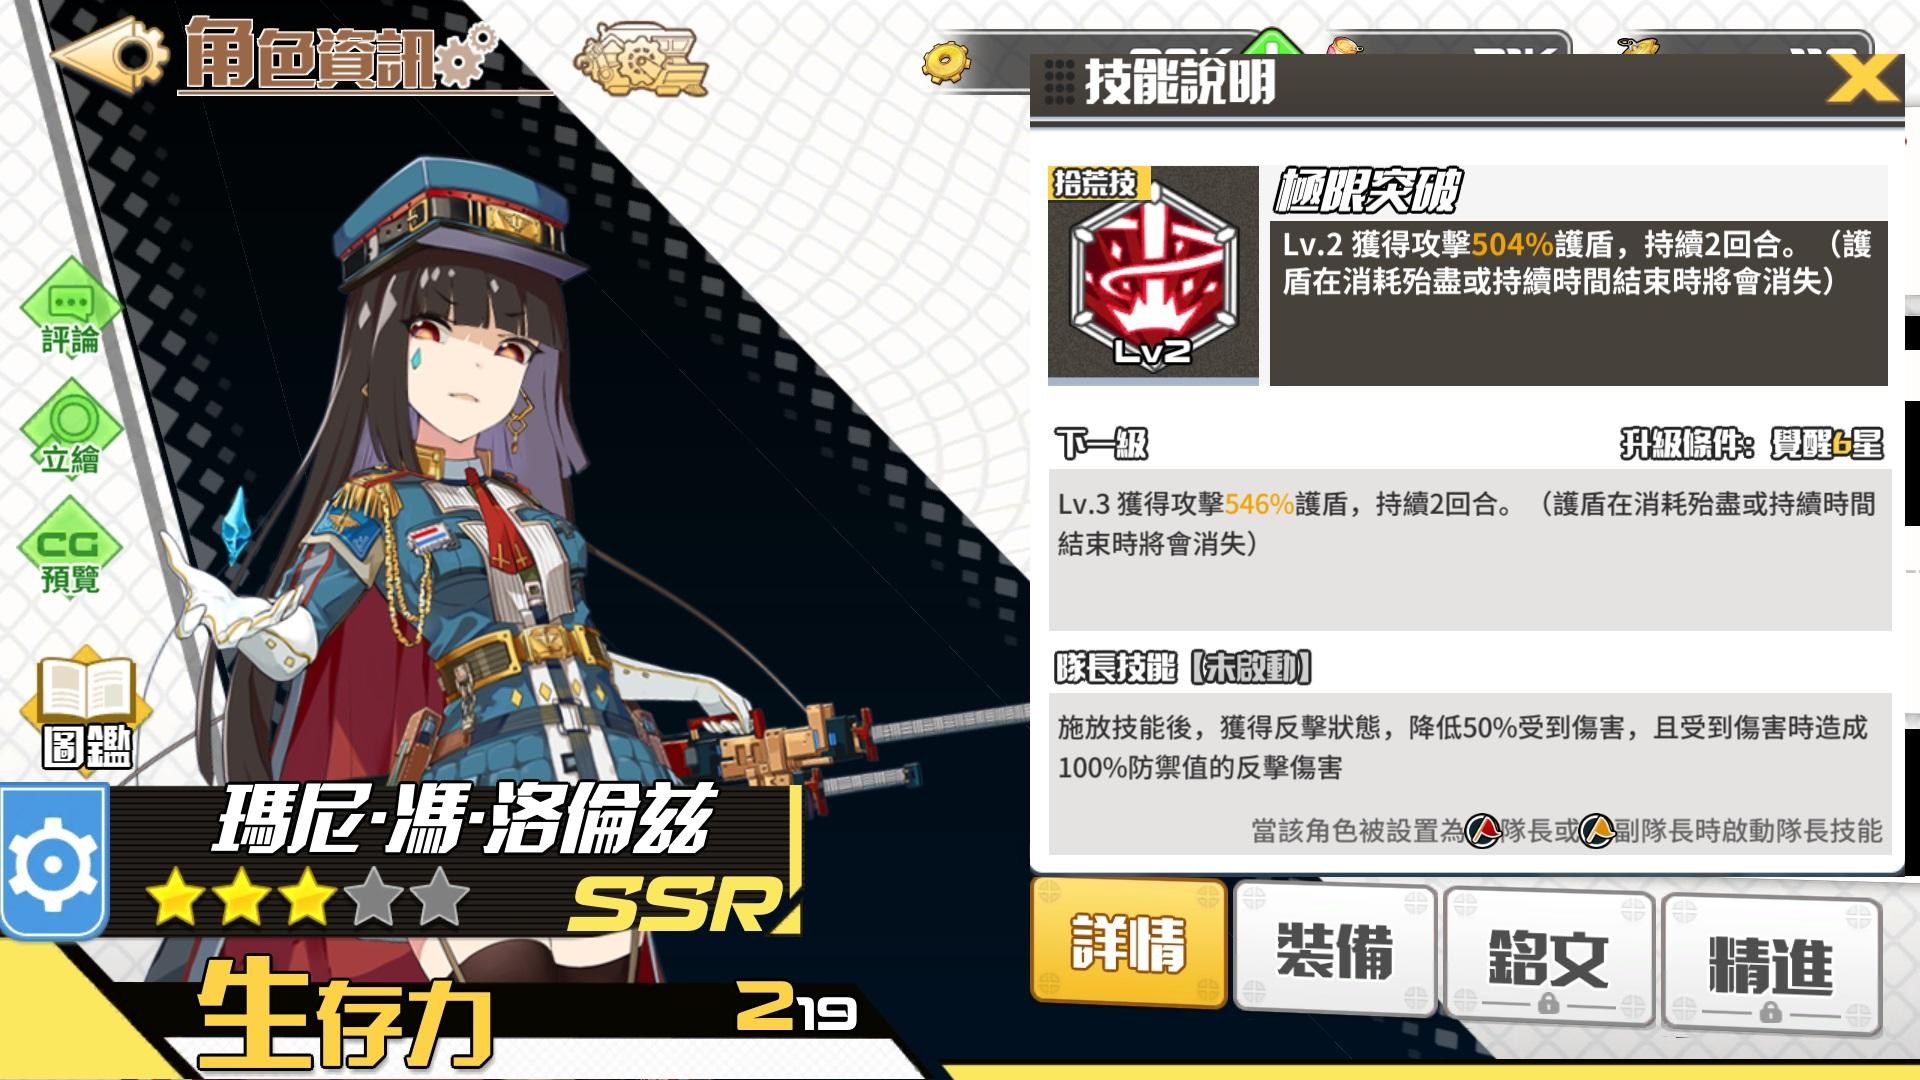1920x1080 pixels.
Task: Open the 立繪 character art icon
Action: click(70, 430)
